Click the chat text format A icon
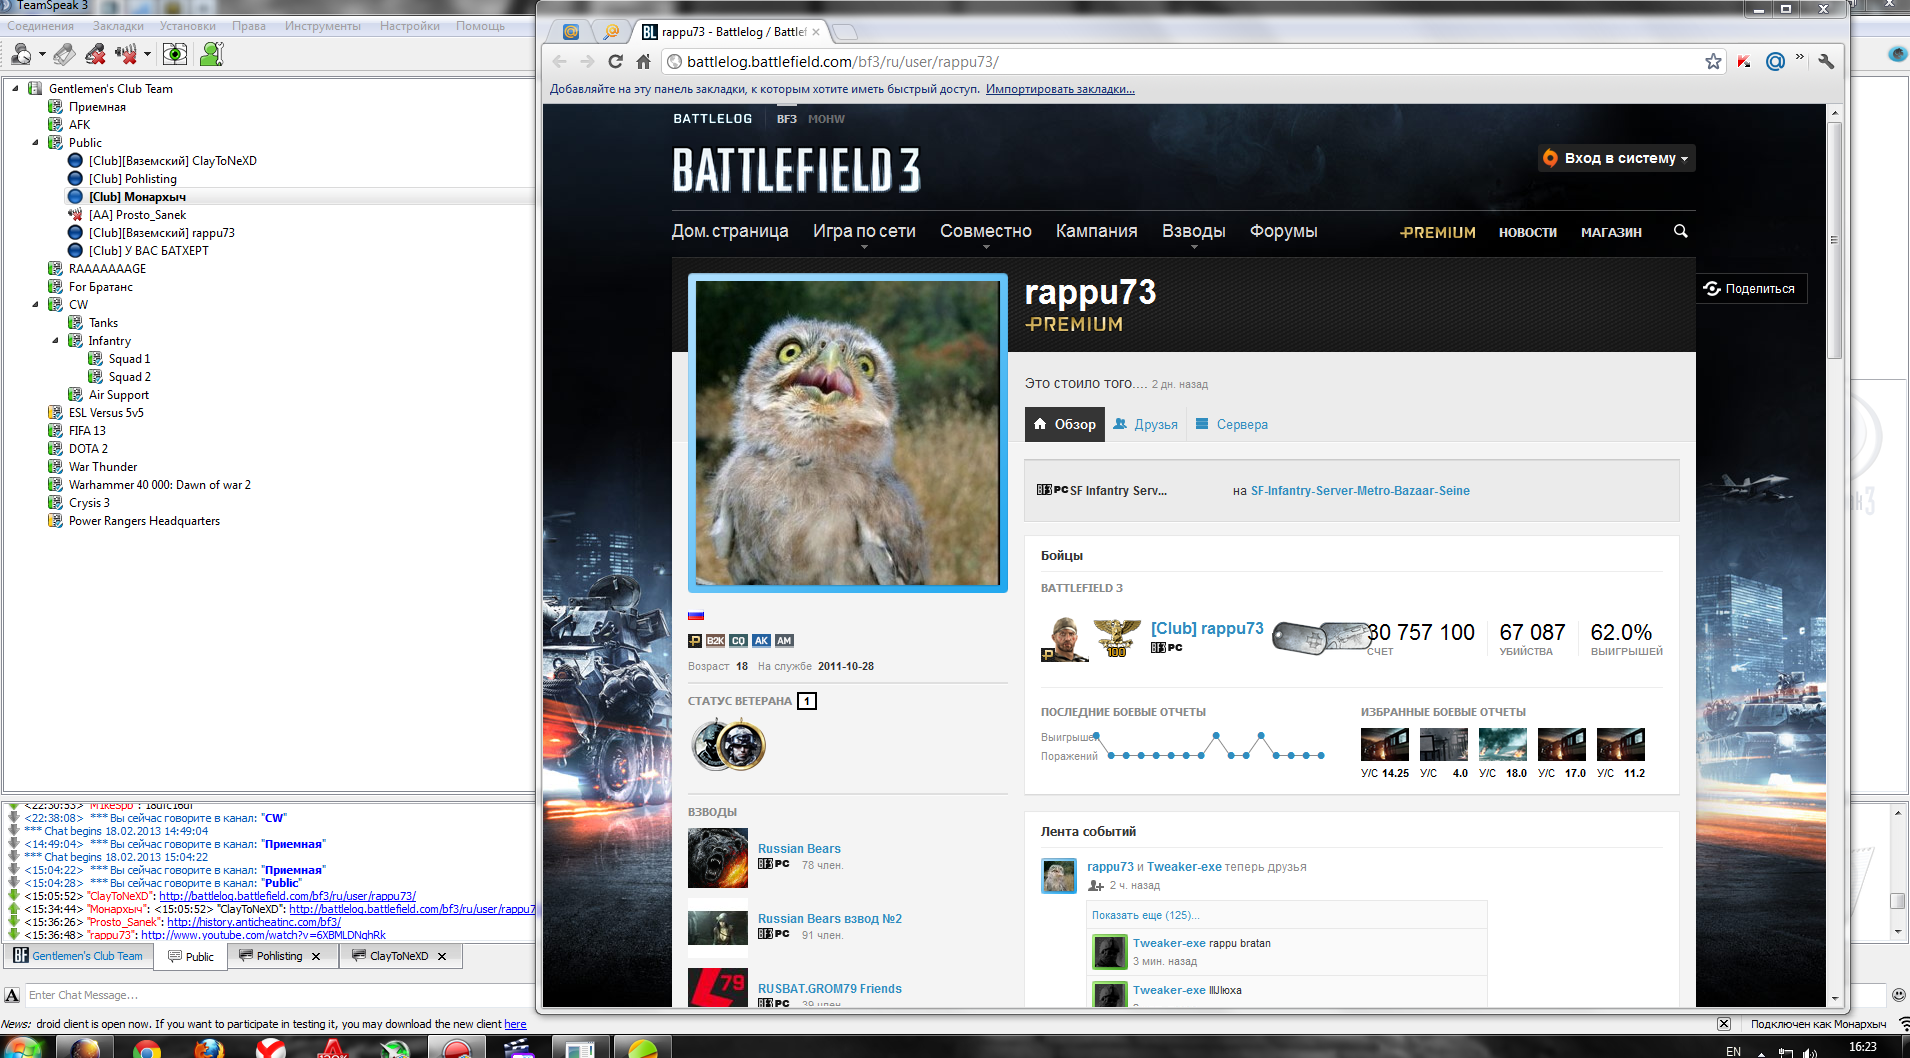 click(x=12, y=995)
